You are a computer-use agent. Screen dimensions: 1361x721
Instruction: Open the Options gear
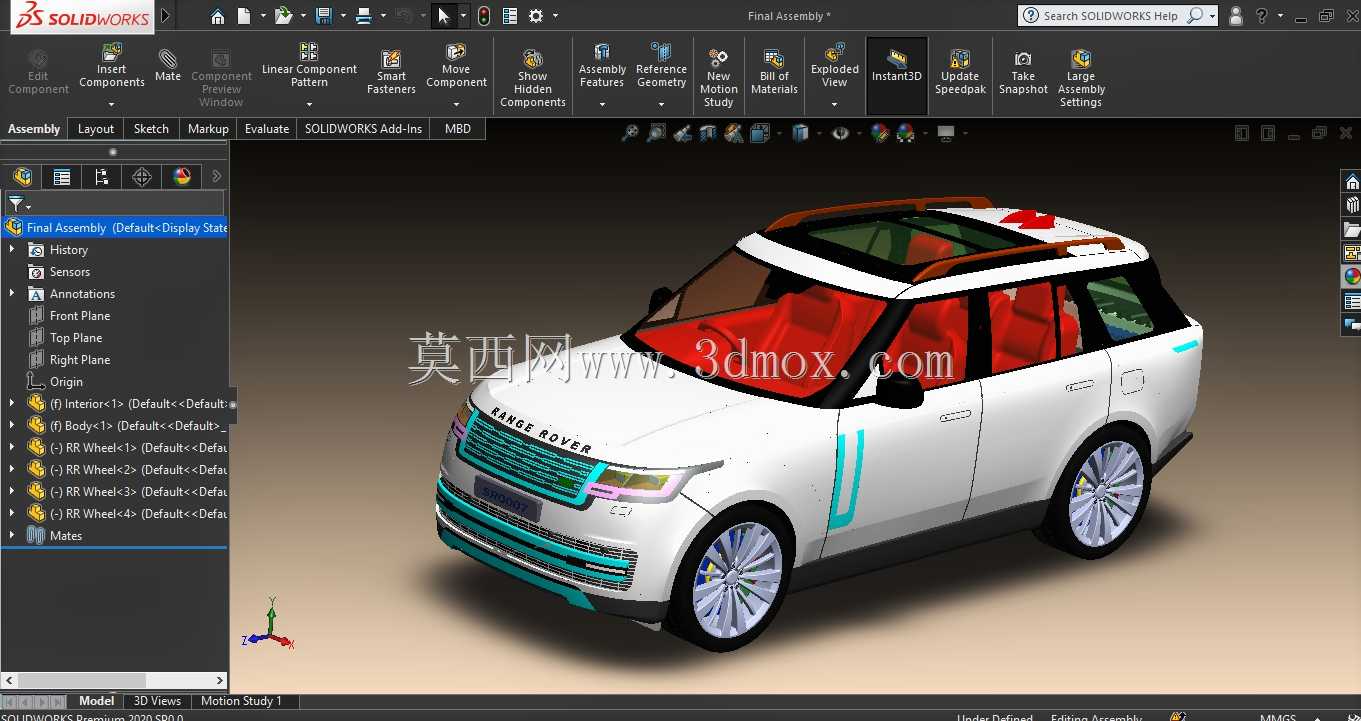click(536, 16)
